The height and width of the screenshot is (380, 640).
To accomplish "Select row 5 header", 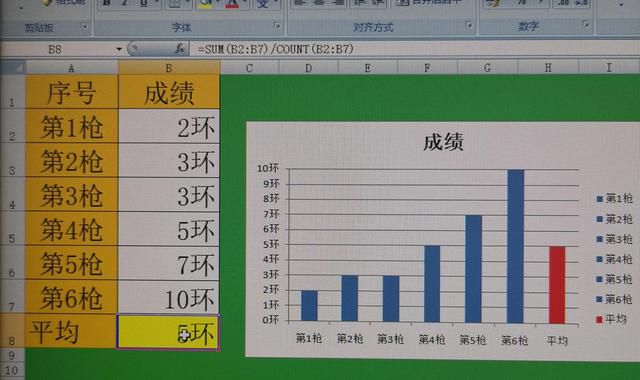I will pyautogui.click(x=12, y=229).
